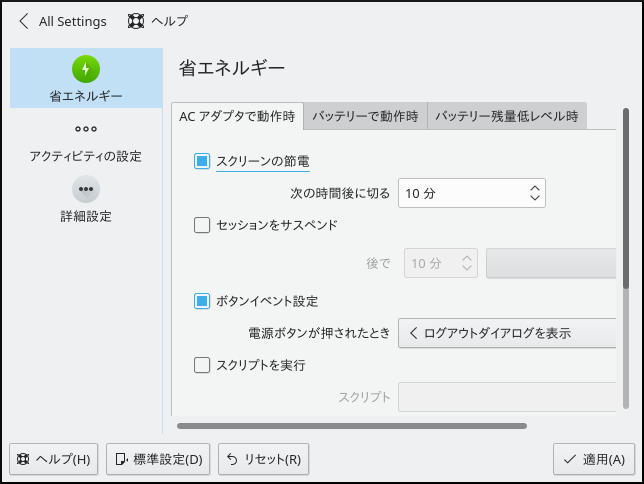Image resolution: width=644 pixels, height=484 pixels.
Task: Click the lifebuoy icon beside the top ヘルプ
Action: [136, 21]
